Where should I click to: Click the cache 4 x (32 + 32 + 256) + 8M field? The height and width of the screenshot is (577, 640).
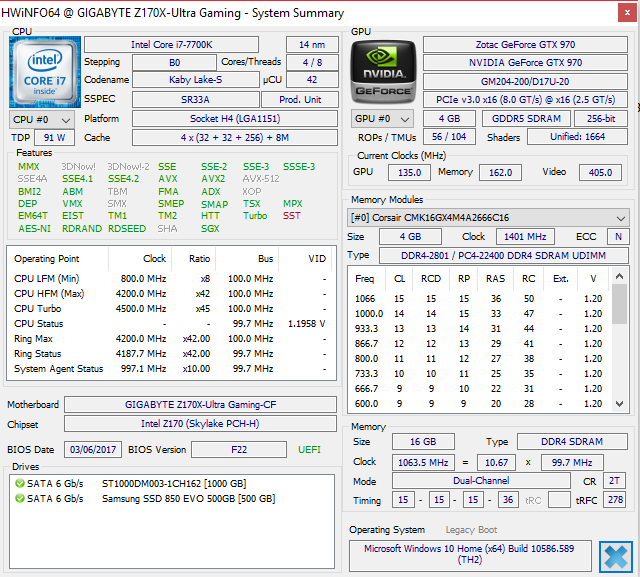click(x=235, y=138)
